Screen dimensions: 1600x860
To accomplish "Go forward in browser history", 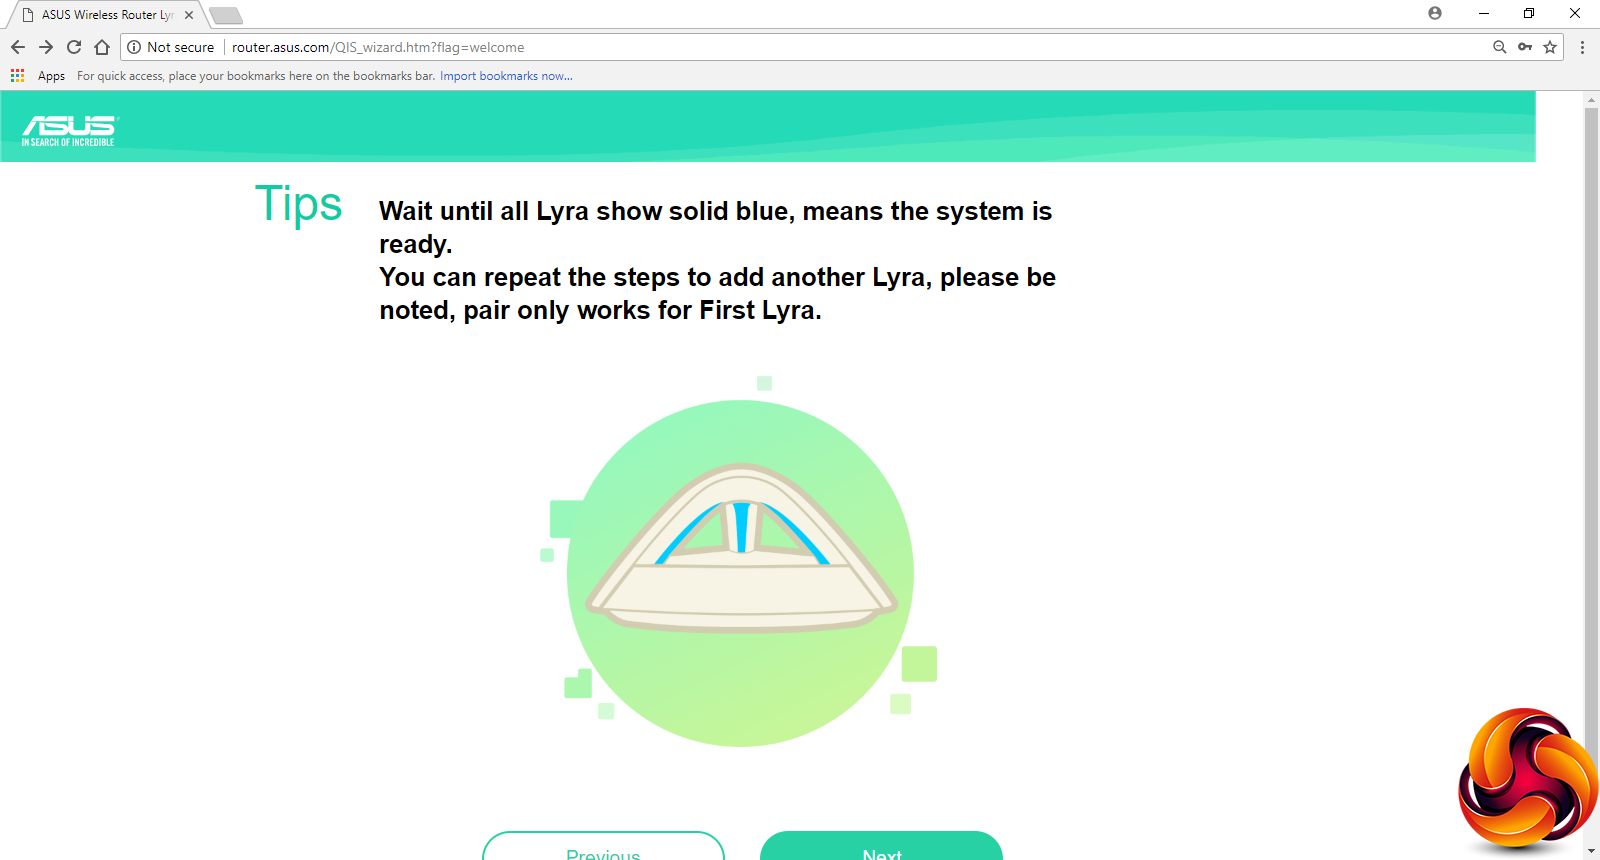I will pos(46,47).
